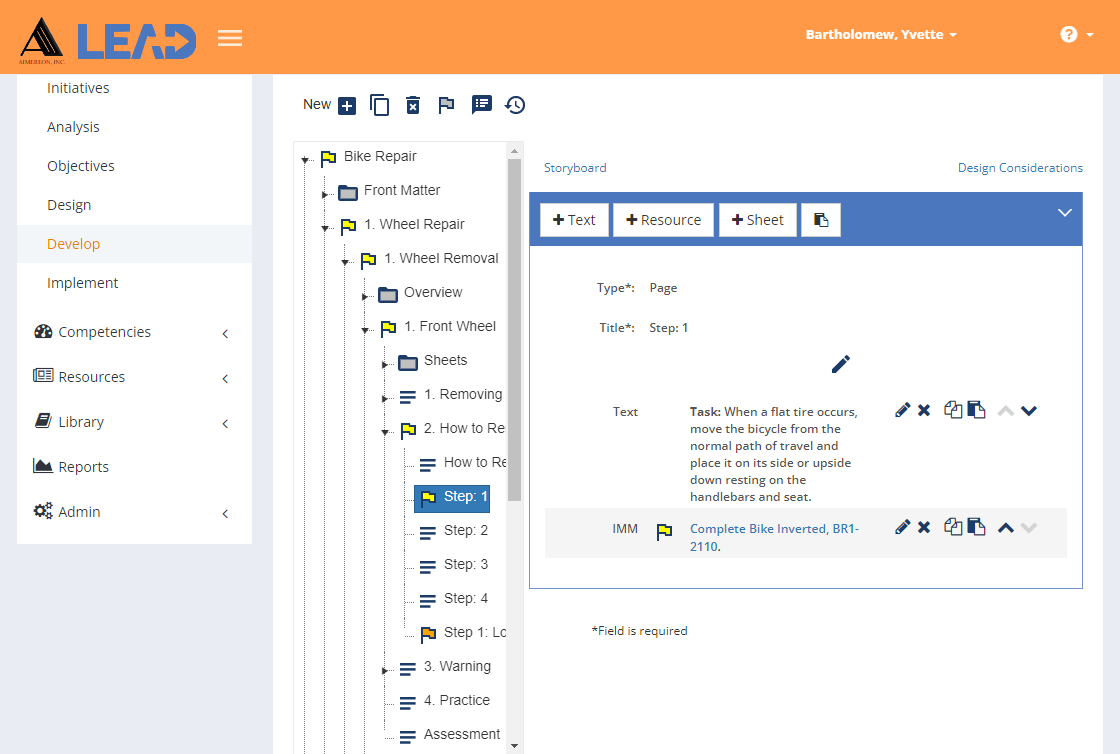Open the Bartholomew, Yvette user dropdown
The height and width of the screenshot is (754, 1120).
[881, 34]
